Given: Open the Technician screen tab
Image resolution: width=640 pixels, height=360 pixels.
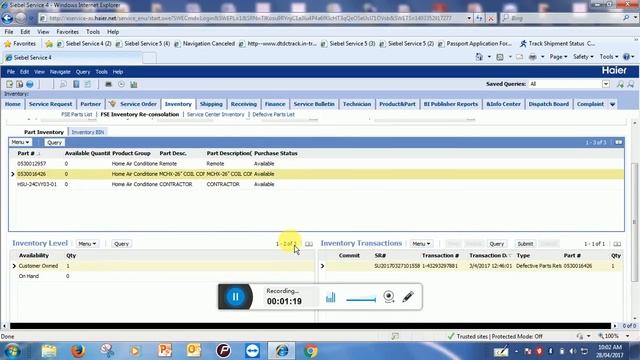Looking at the screenshot, I should pos(357,104).
